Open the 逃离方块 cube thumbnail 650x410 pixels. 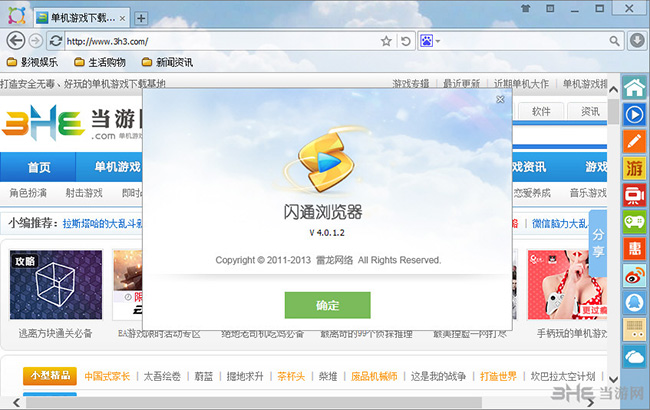tap(56, 284)
